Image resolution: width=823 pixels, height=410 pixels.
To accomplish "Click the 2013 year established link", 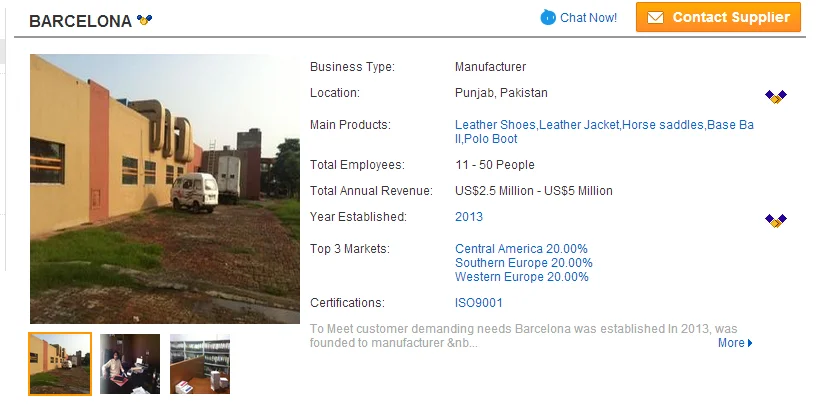I will click(469, 217).
